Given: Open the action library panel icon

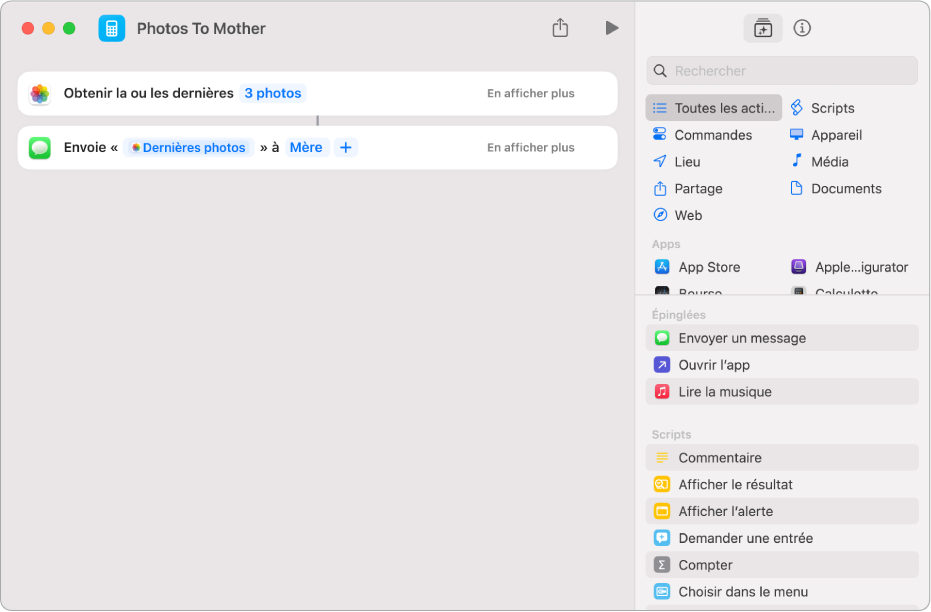Looking at the screenshot, I should tap(762, 28).
